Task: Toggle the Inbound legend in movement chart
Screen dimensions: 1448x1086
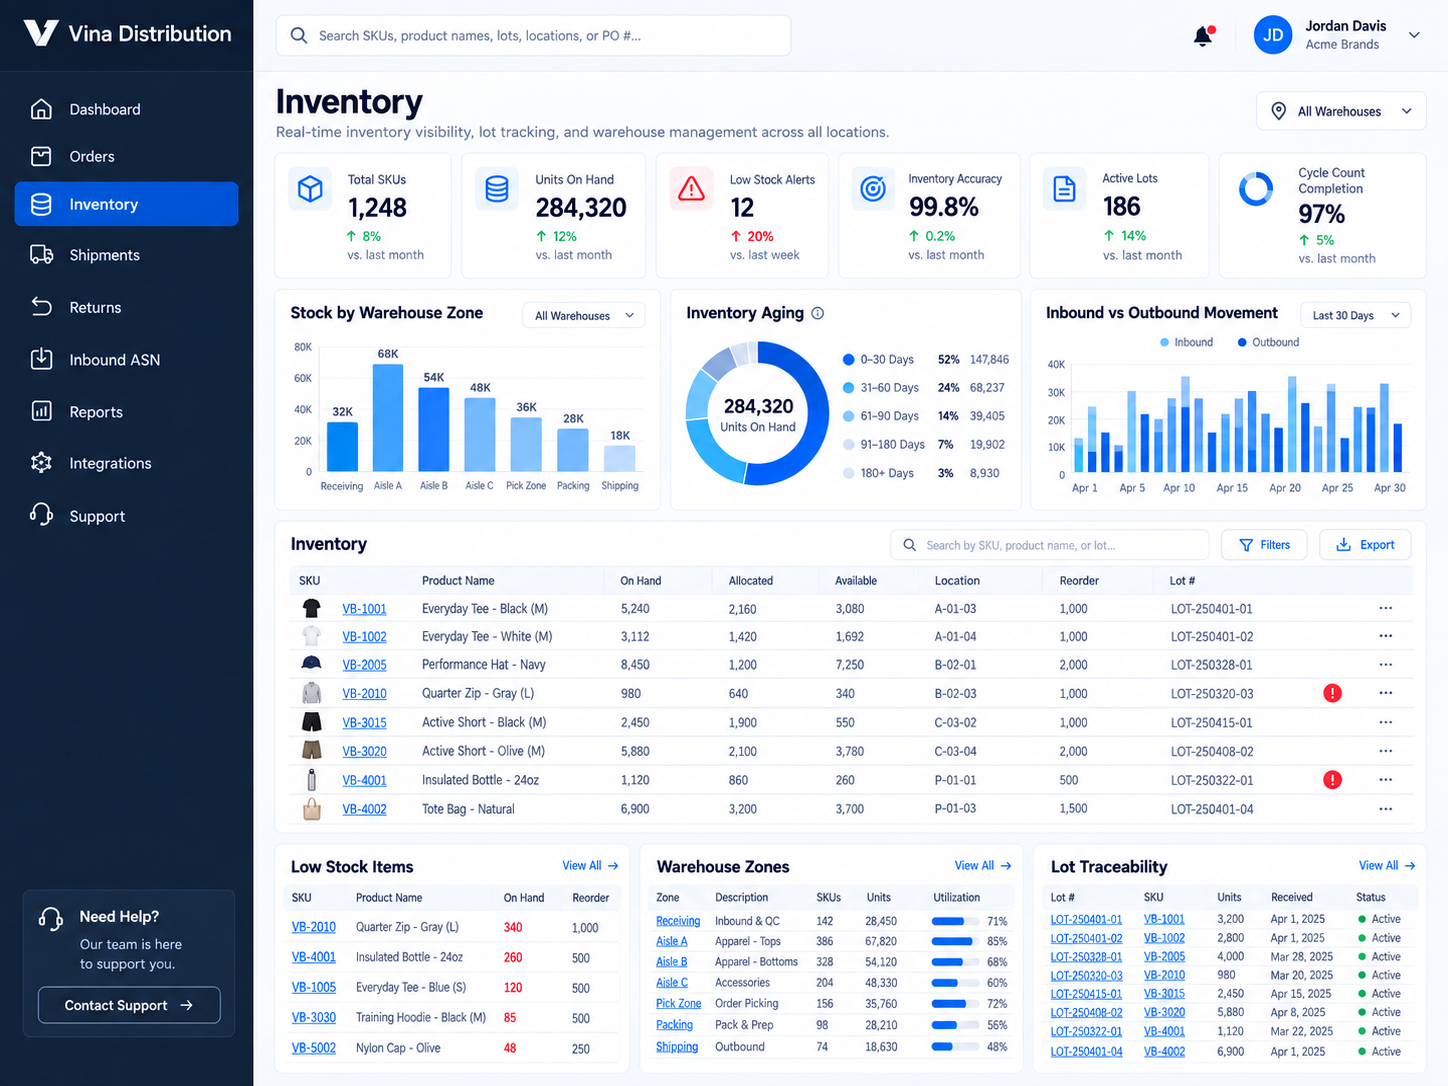Action: (x=1186, y=342)
